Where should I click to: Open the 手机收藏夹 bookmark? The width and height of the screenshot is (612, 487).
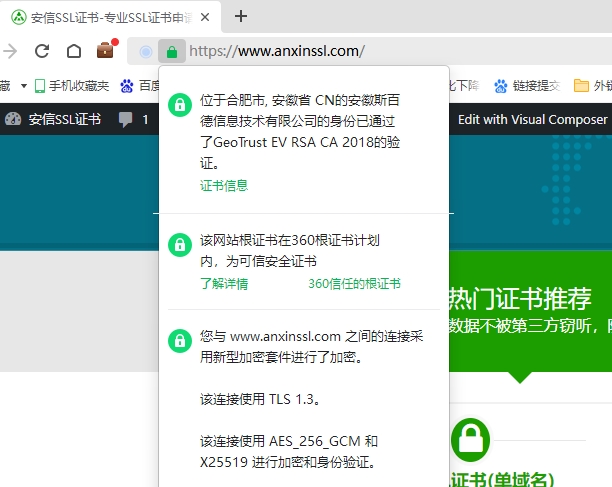[x=72, y=85]
